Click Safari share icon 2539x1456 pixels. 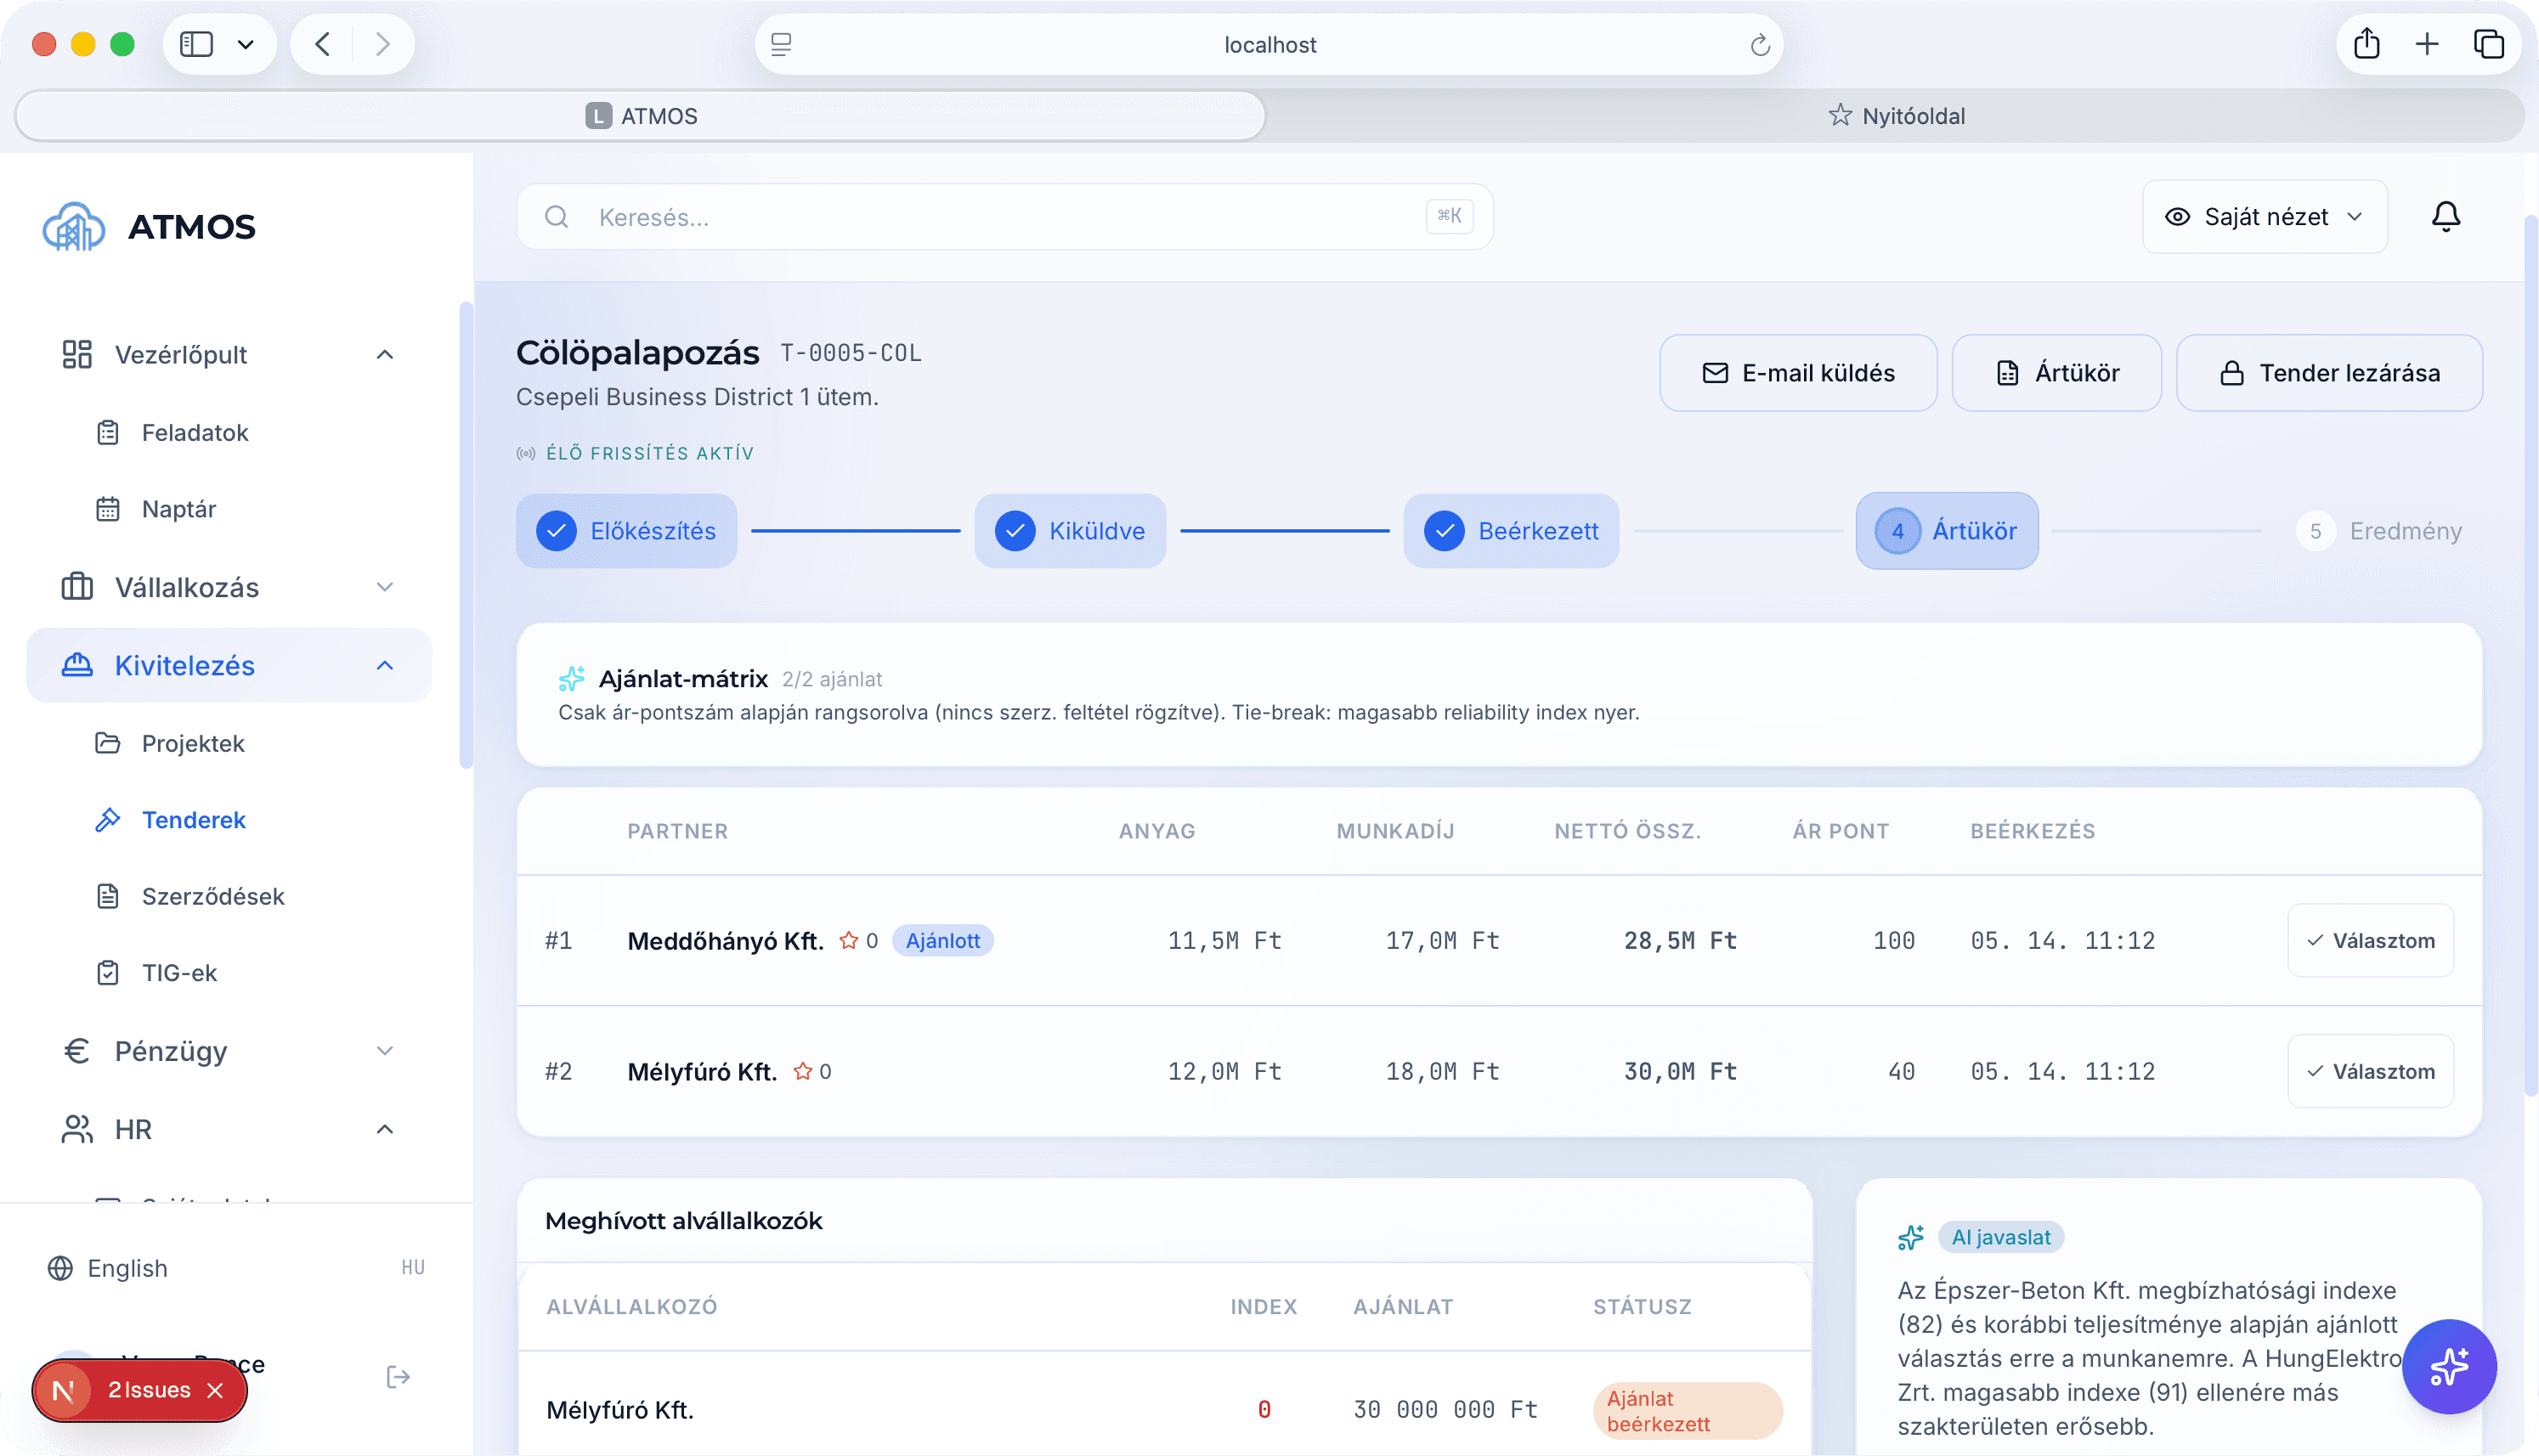pyautogui.click(x=2366, y=44)
